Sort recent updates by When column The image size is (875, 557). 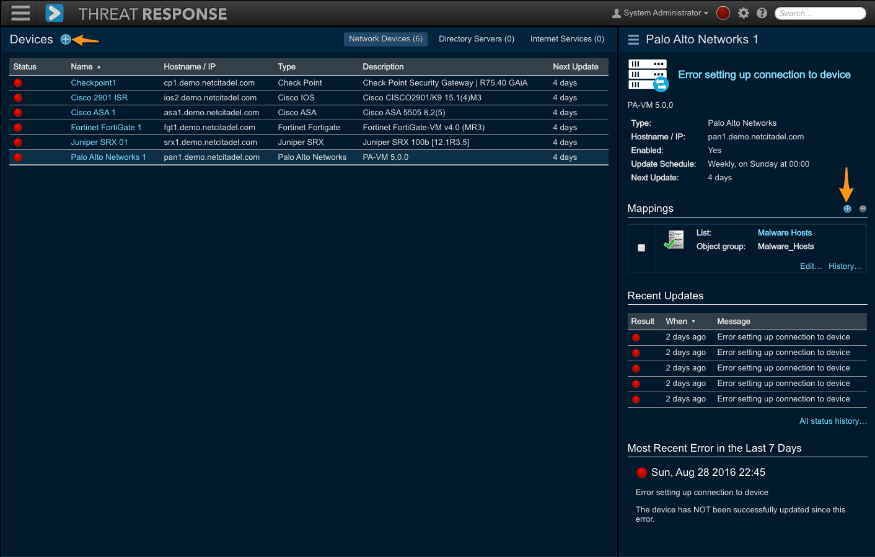[x=680, y=321]
